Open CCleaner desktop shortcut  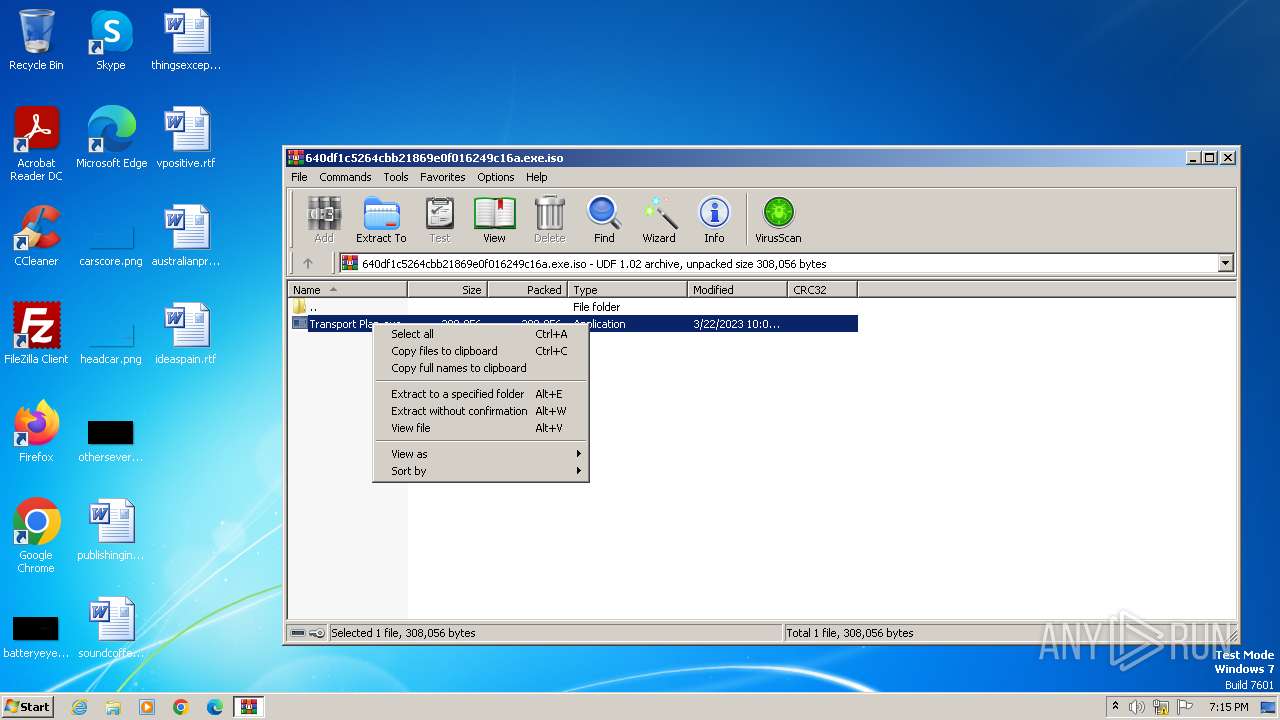(36, 236)
